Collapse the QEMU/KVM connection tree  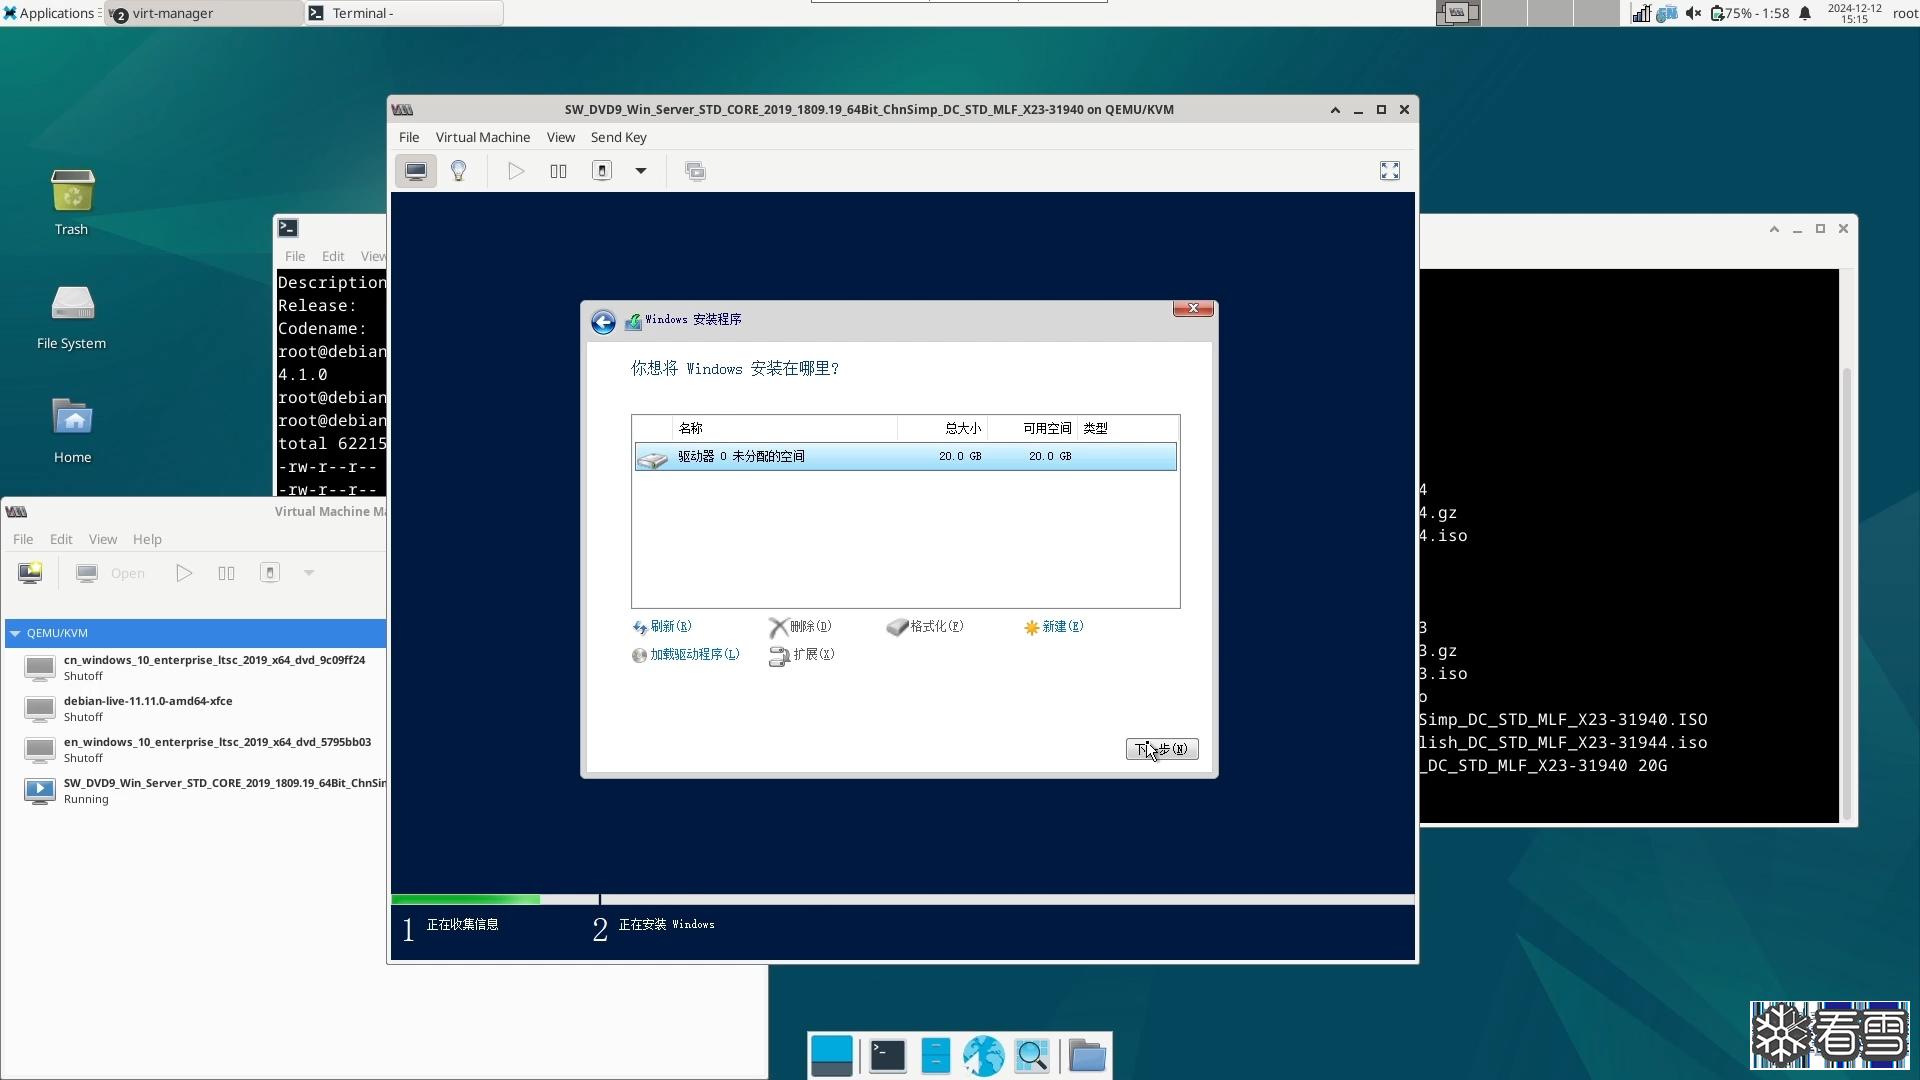[15, 633]
